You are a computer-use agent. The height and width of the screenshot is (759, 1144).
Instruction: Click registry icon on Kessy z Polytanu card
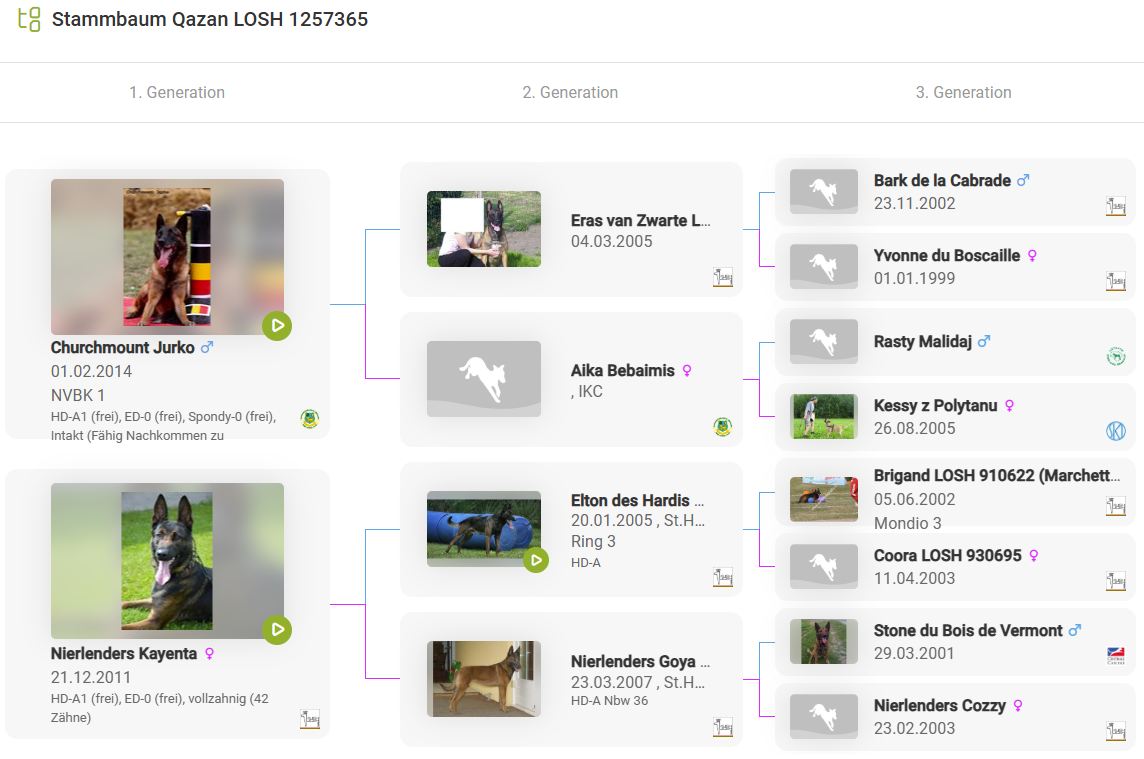pyautogui.click(x=1115, y=431)
